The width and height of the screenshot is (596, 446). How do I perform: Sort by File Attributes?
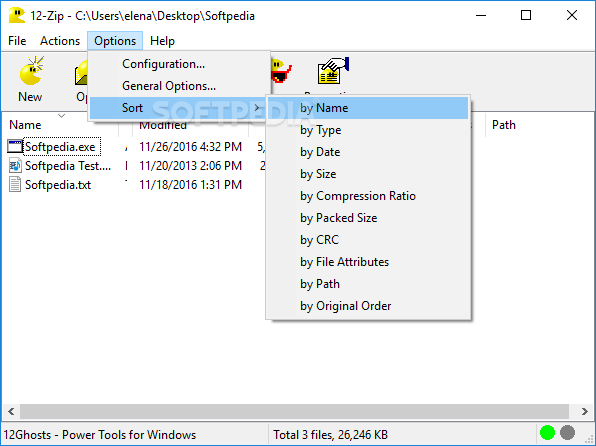[x=368, y=262]
